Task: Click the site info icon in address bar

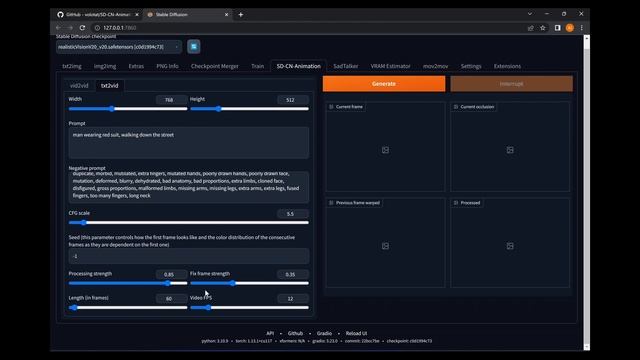Action: pos(97,28)
